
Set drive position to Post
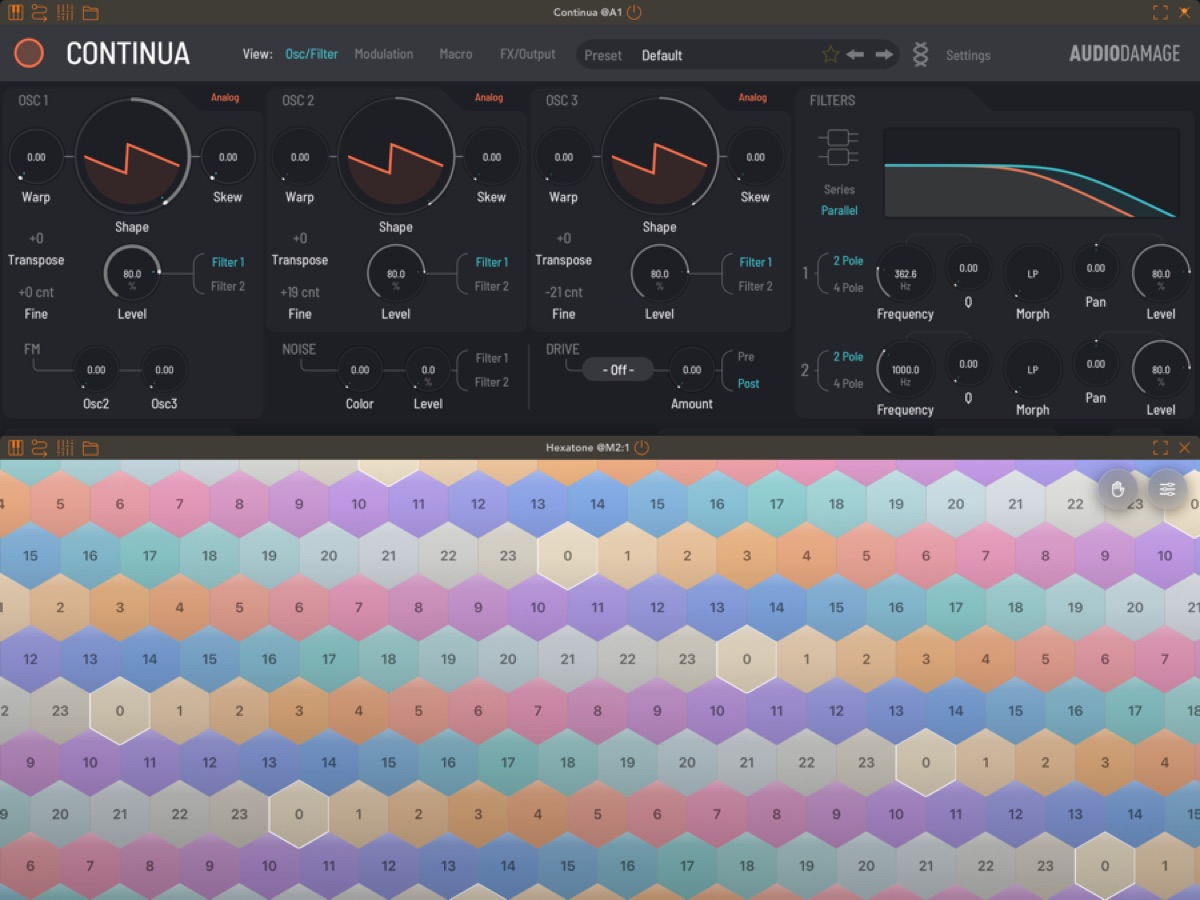click(x=748, y=383)
